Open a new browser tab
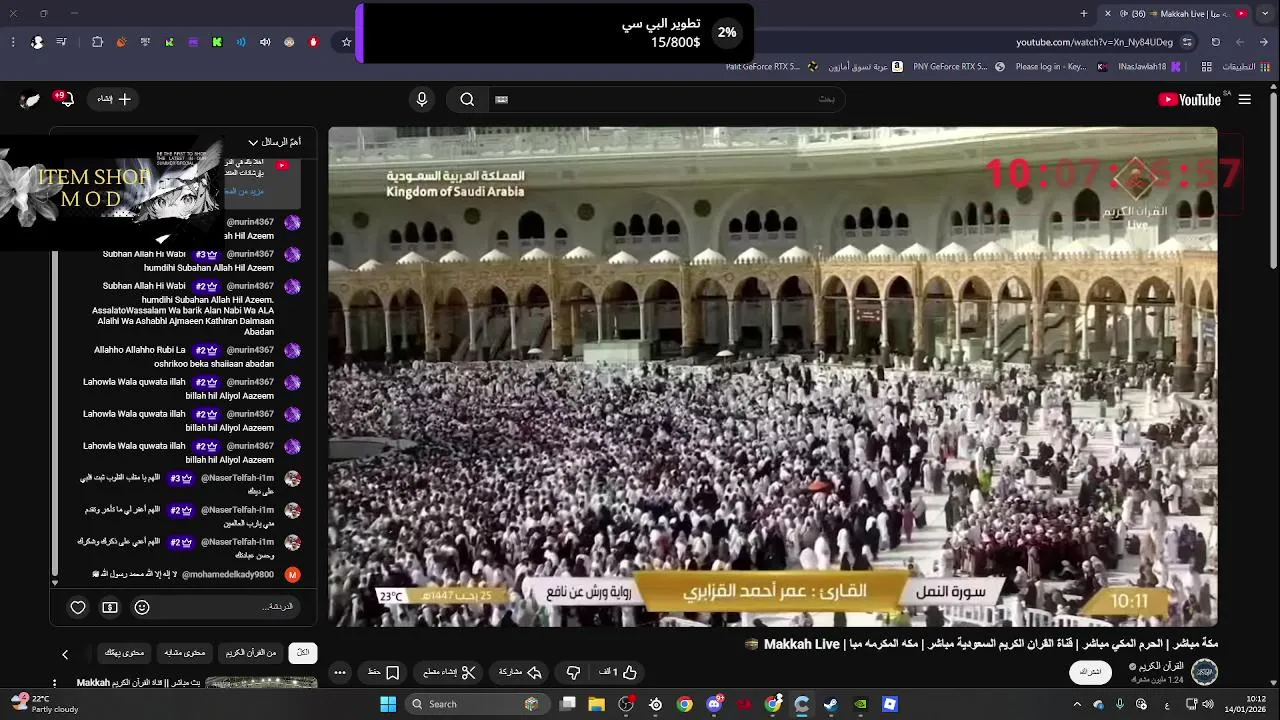This screenshot has height=720, width=1280. click(x=1084, y=14)
